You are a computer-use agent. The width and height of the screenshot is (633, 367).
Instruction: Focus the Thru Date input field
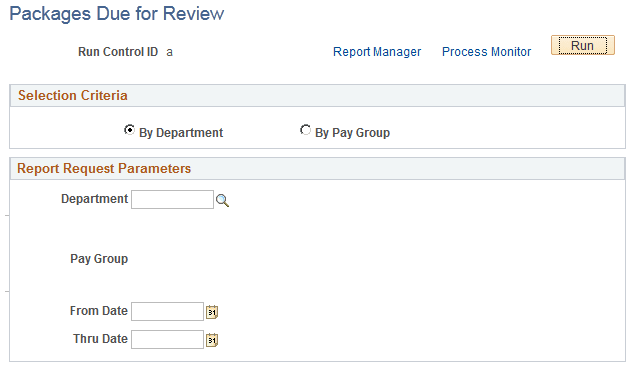(168, 339)
